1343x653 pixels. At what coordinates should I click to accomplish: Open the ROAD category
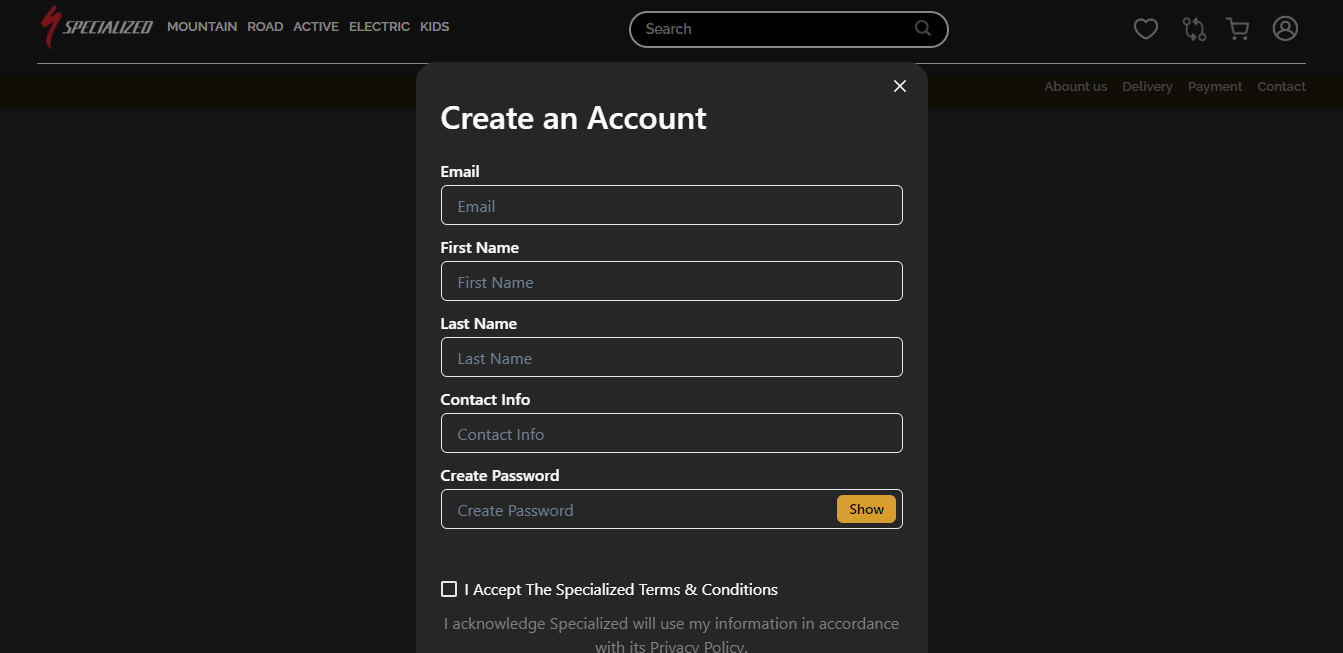265,27
